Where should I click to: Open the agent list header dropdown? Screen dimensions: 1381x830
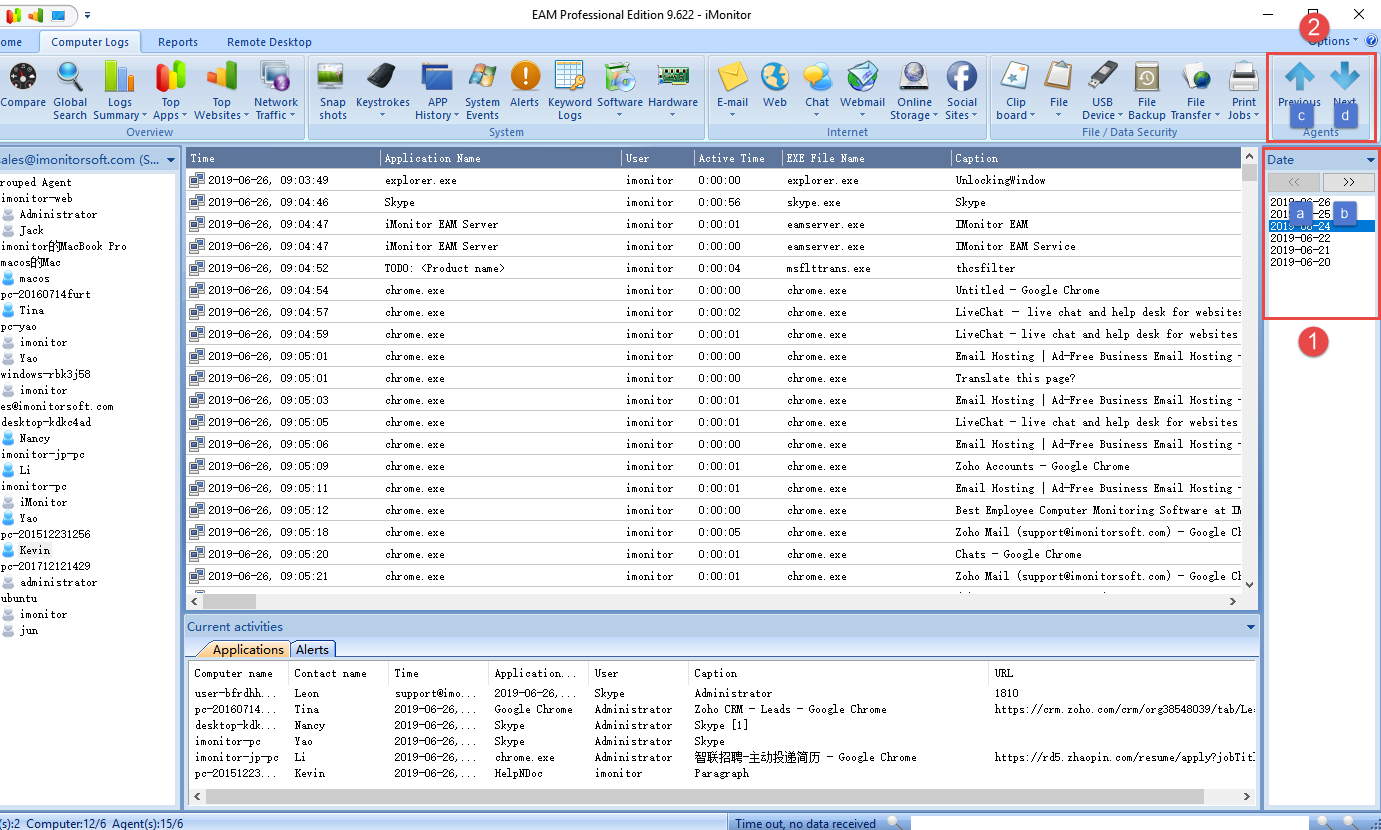coord(171,160)
